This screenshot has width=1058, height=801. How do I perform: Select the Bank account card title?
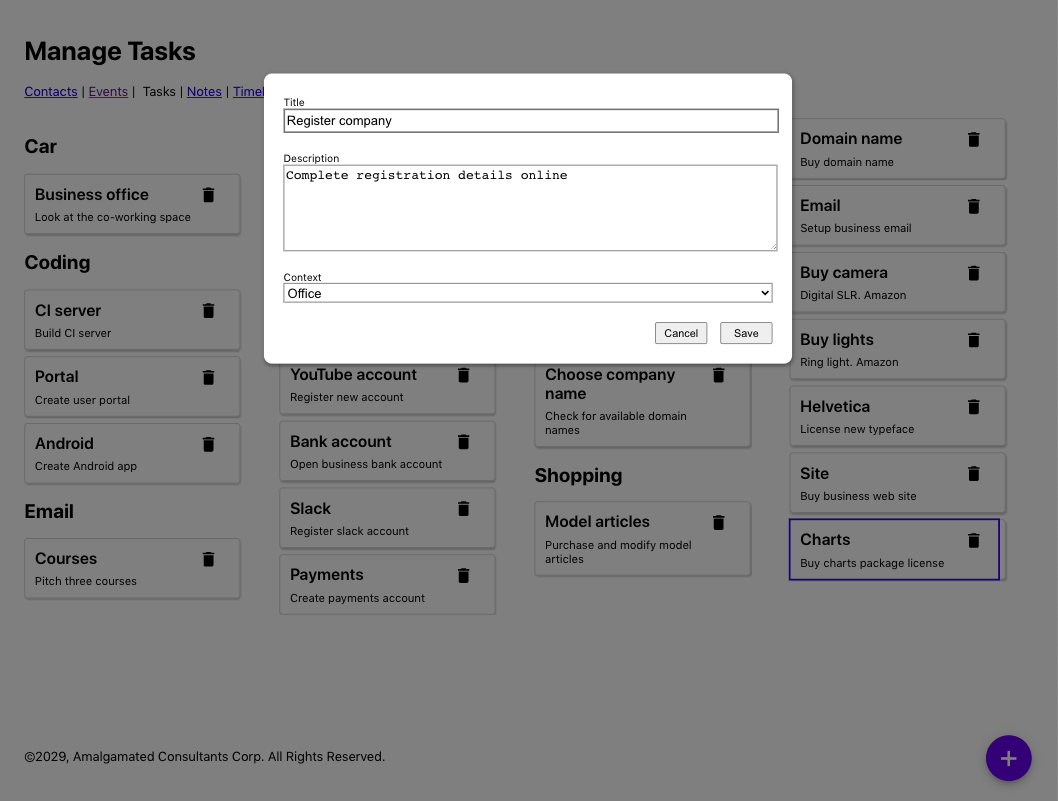click(341, 441)
